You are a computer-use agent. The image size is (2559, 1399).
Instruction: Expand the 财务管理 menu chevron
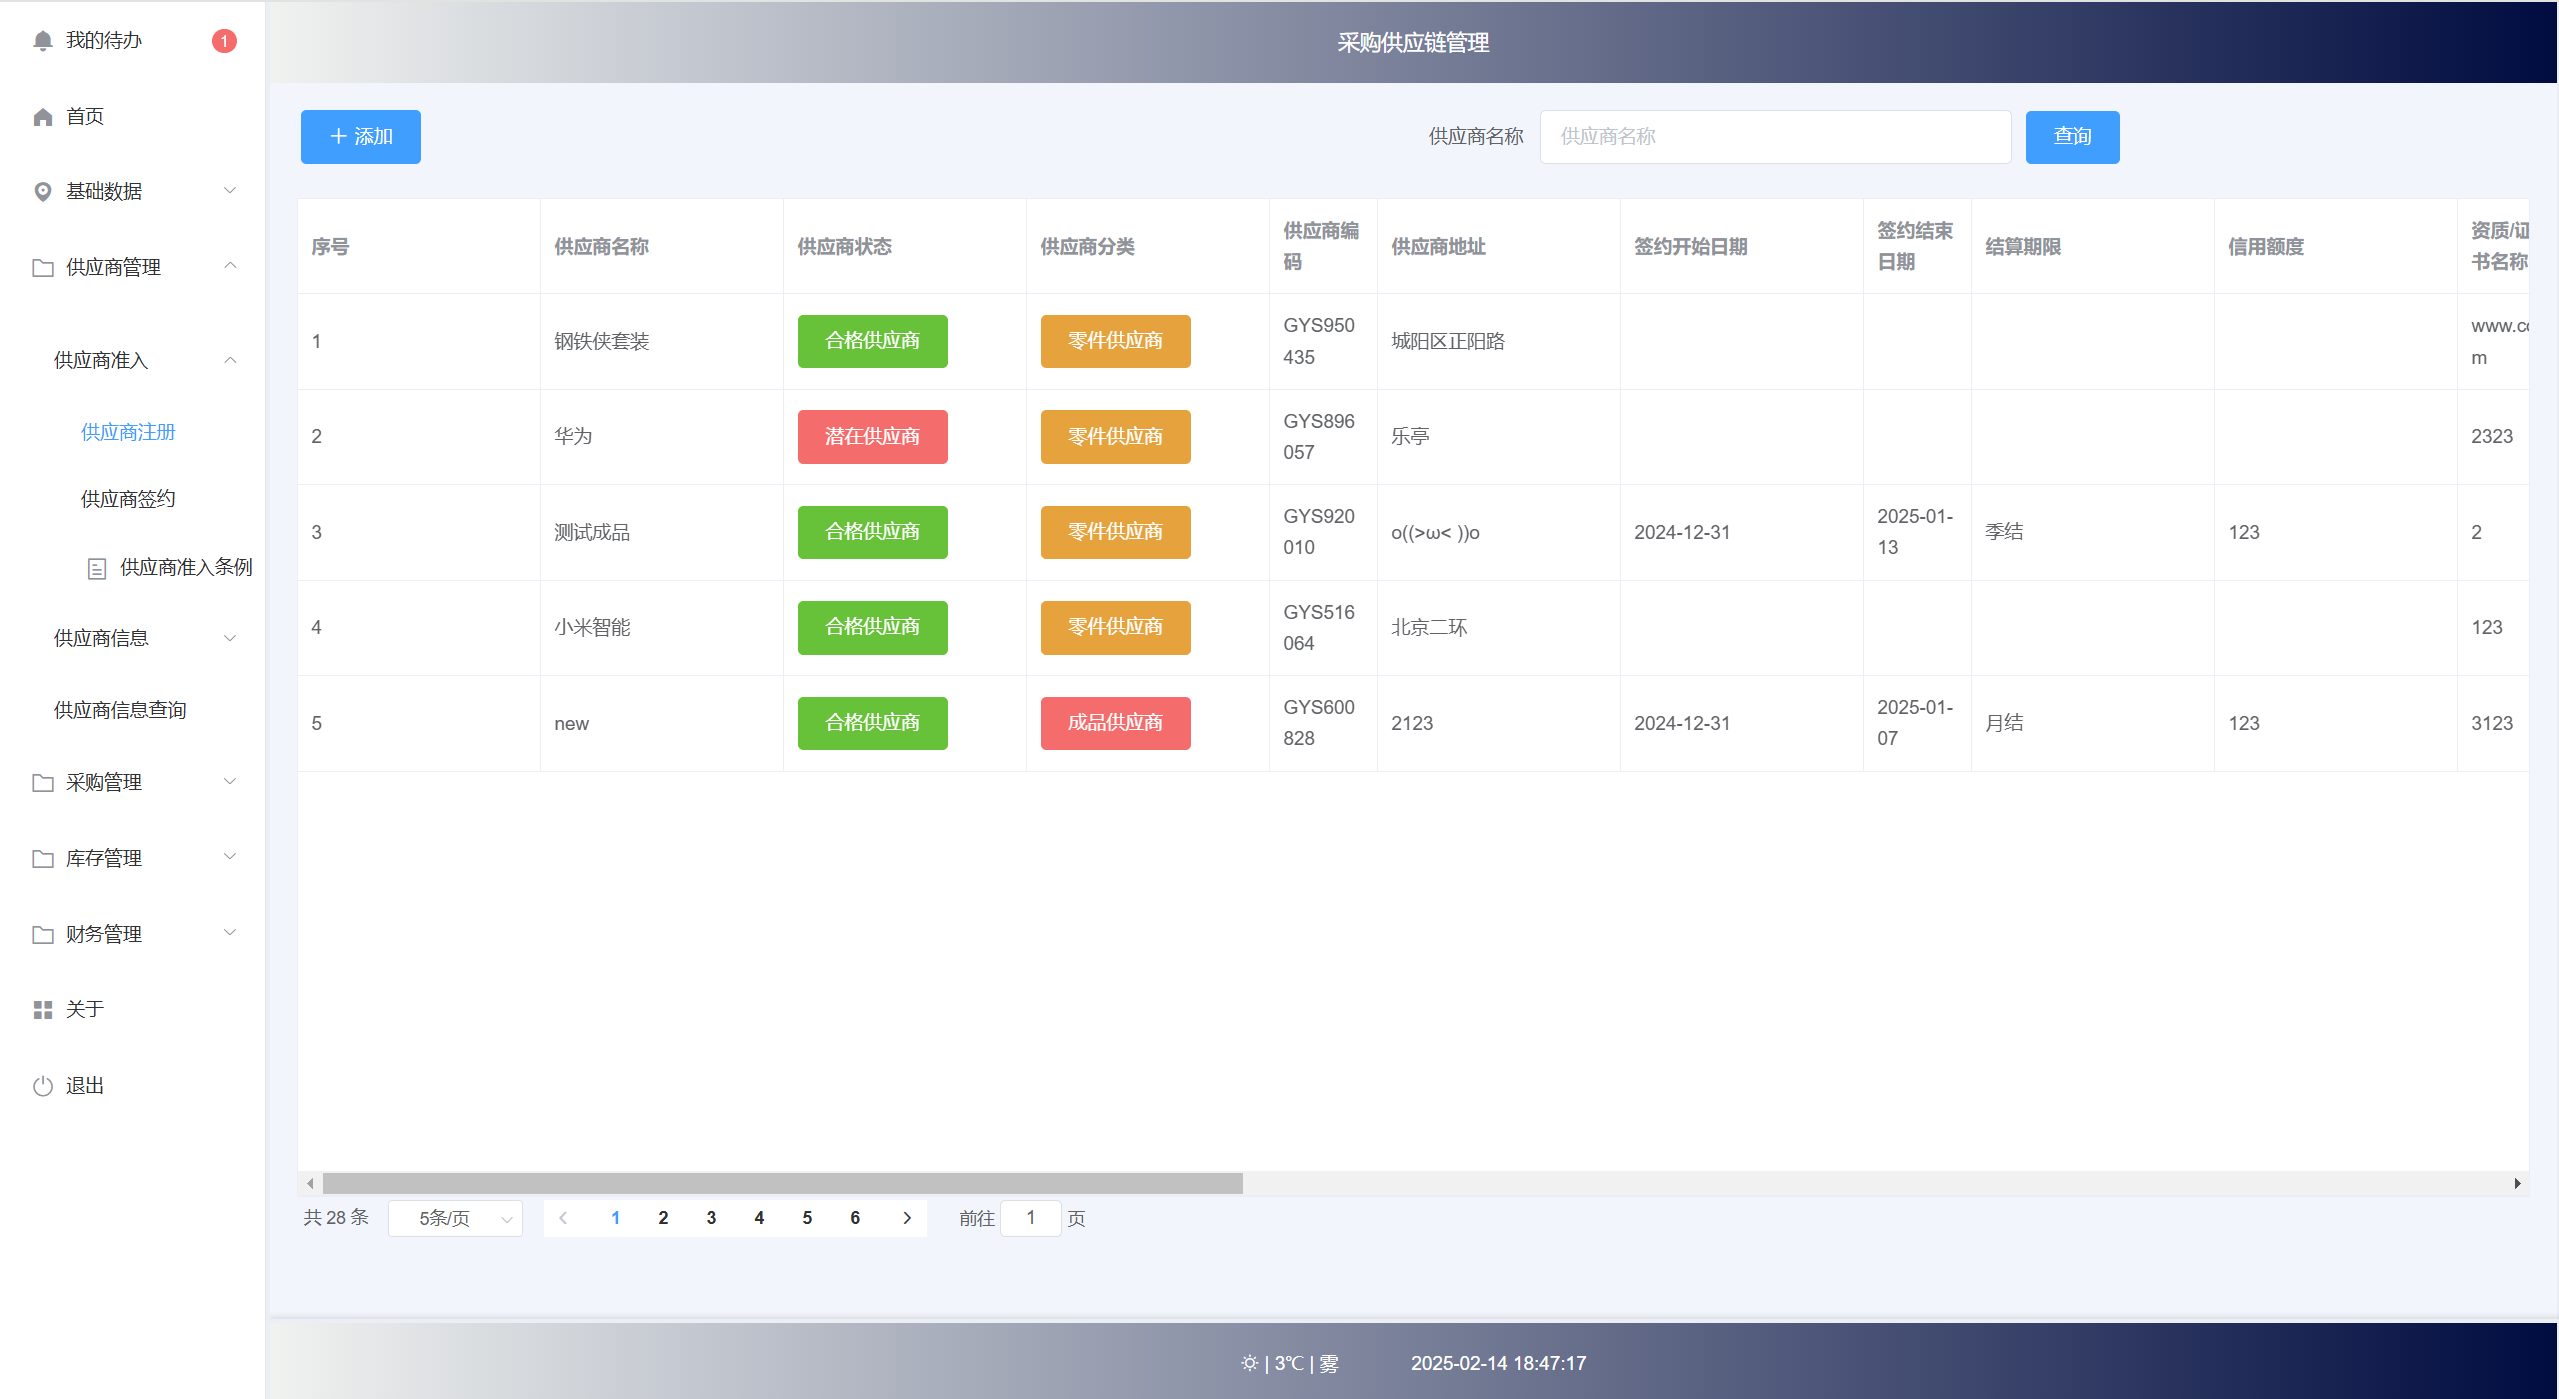click(230, 933)
